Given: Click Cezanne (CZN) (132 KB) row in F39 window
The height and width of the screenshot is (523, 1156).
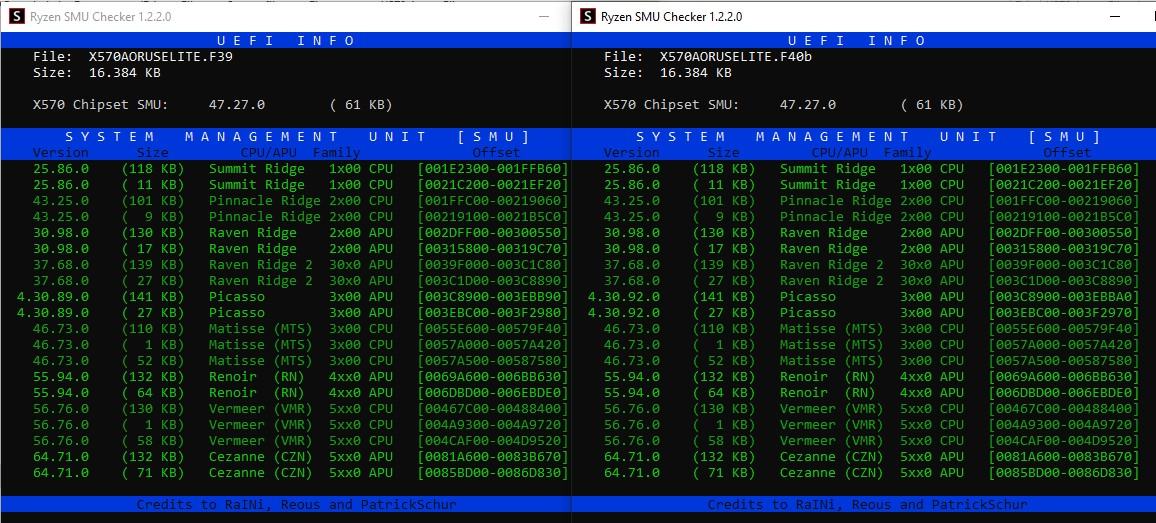Looking at the screenshot, I should [301, 457].
